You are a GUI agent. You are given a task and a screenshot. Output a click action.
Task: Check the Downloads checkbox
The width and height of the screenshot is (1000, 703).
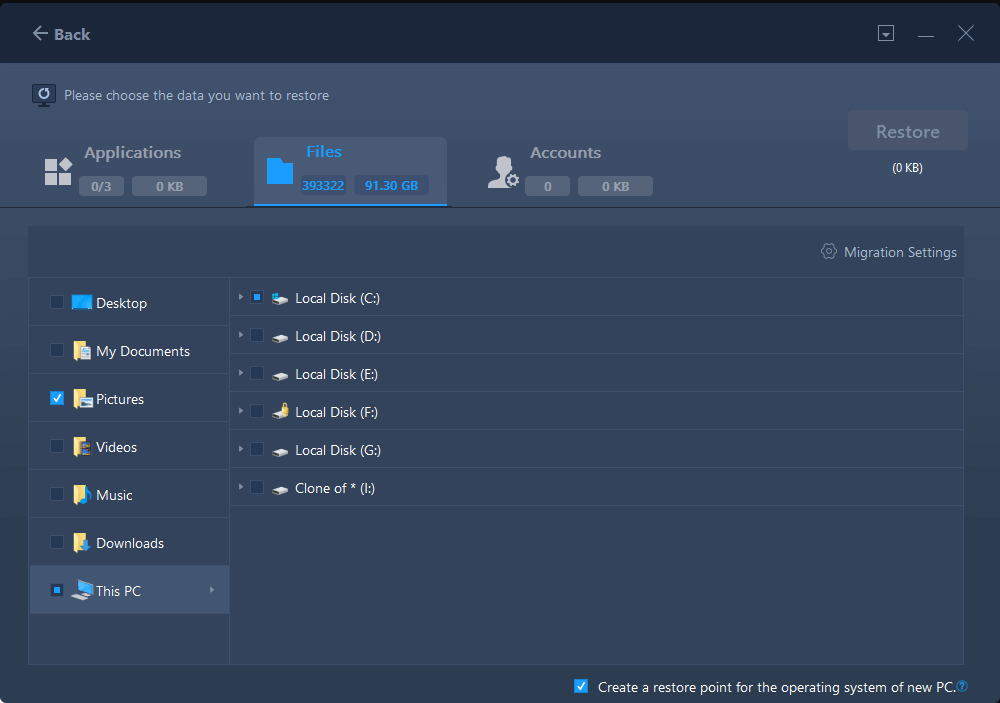pos(57,542)
